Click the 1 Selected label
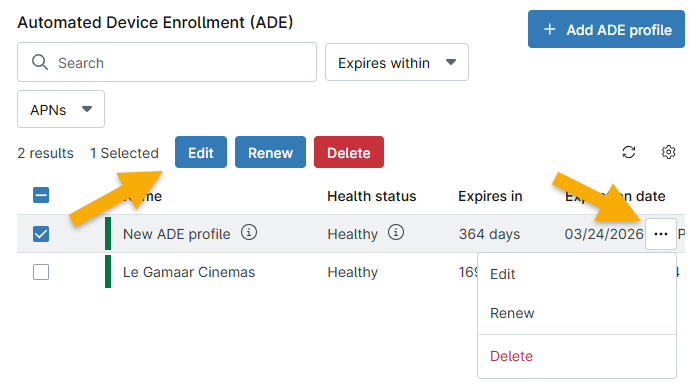Screen dimensions: 689x389 [x=124, y=153]
